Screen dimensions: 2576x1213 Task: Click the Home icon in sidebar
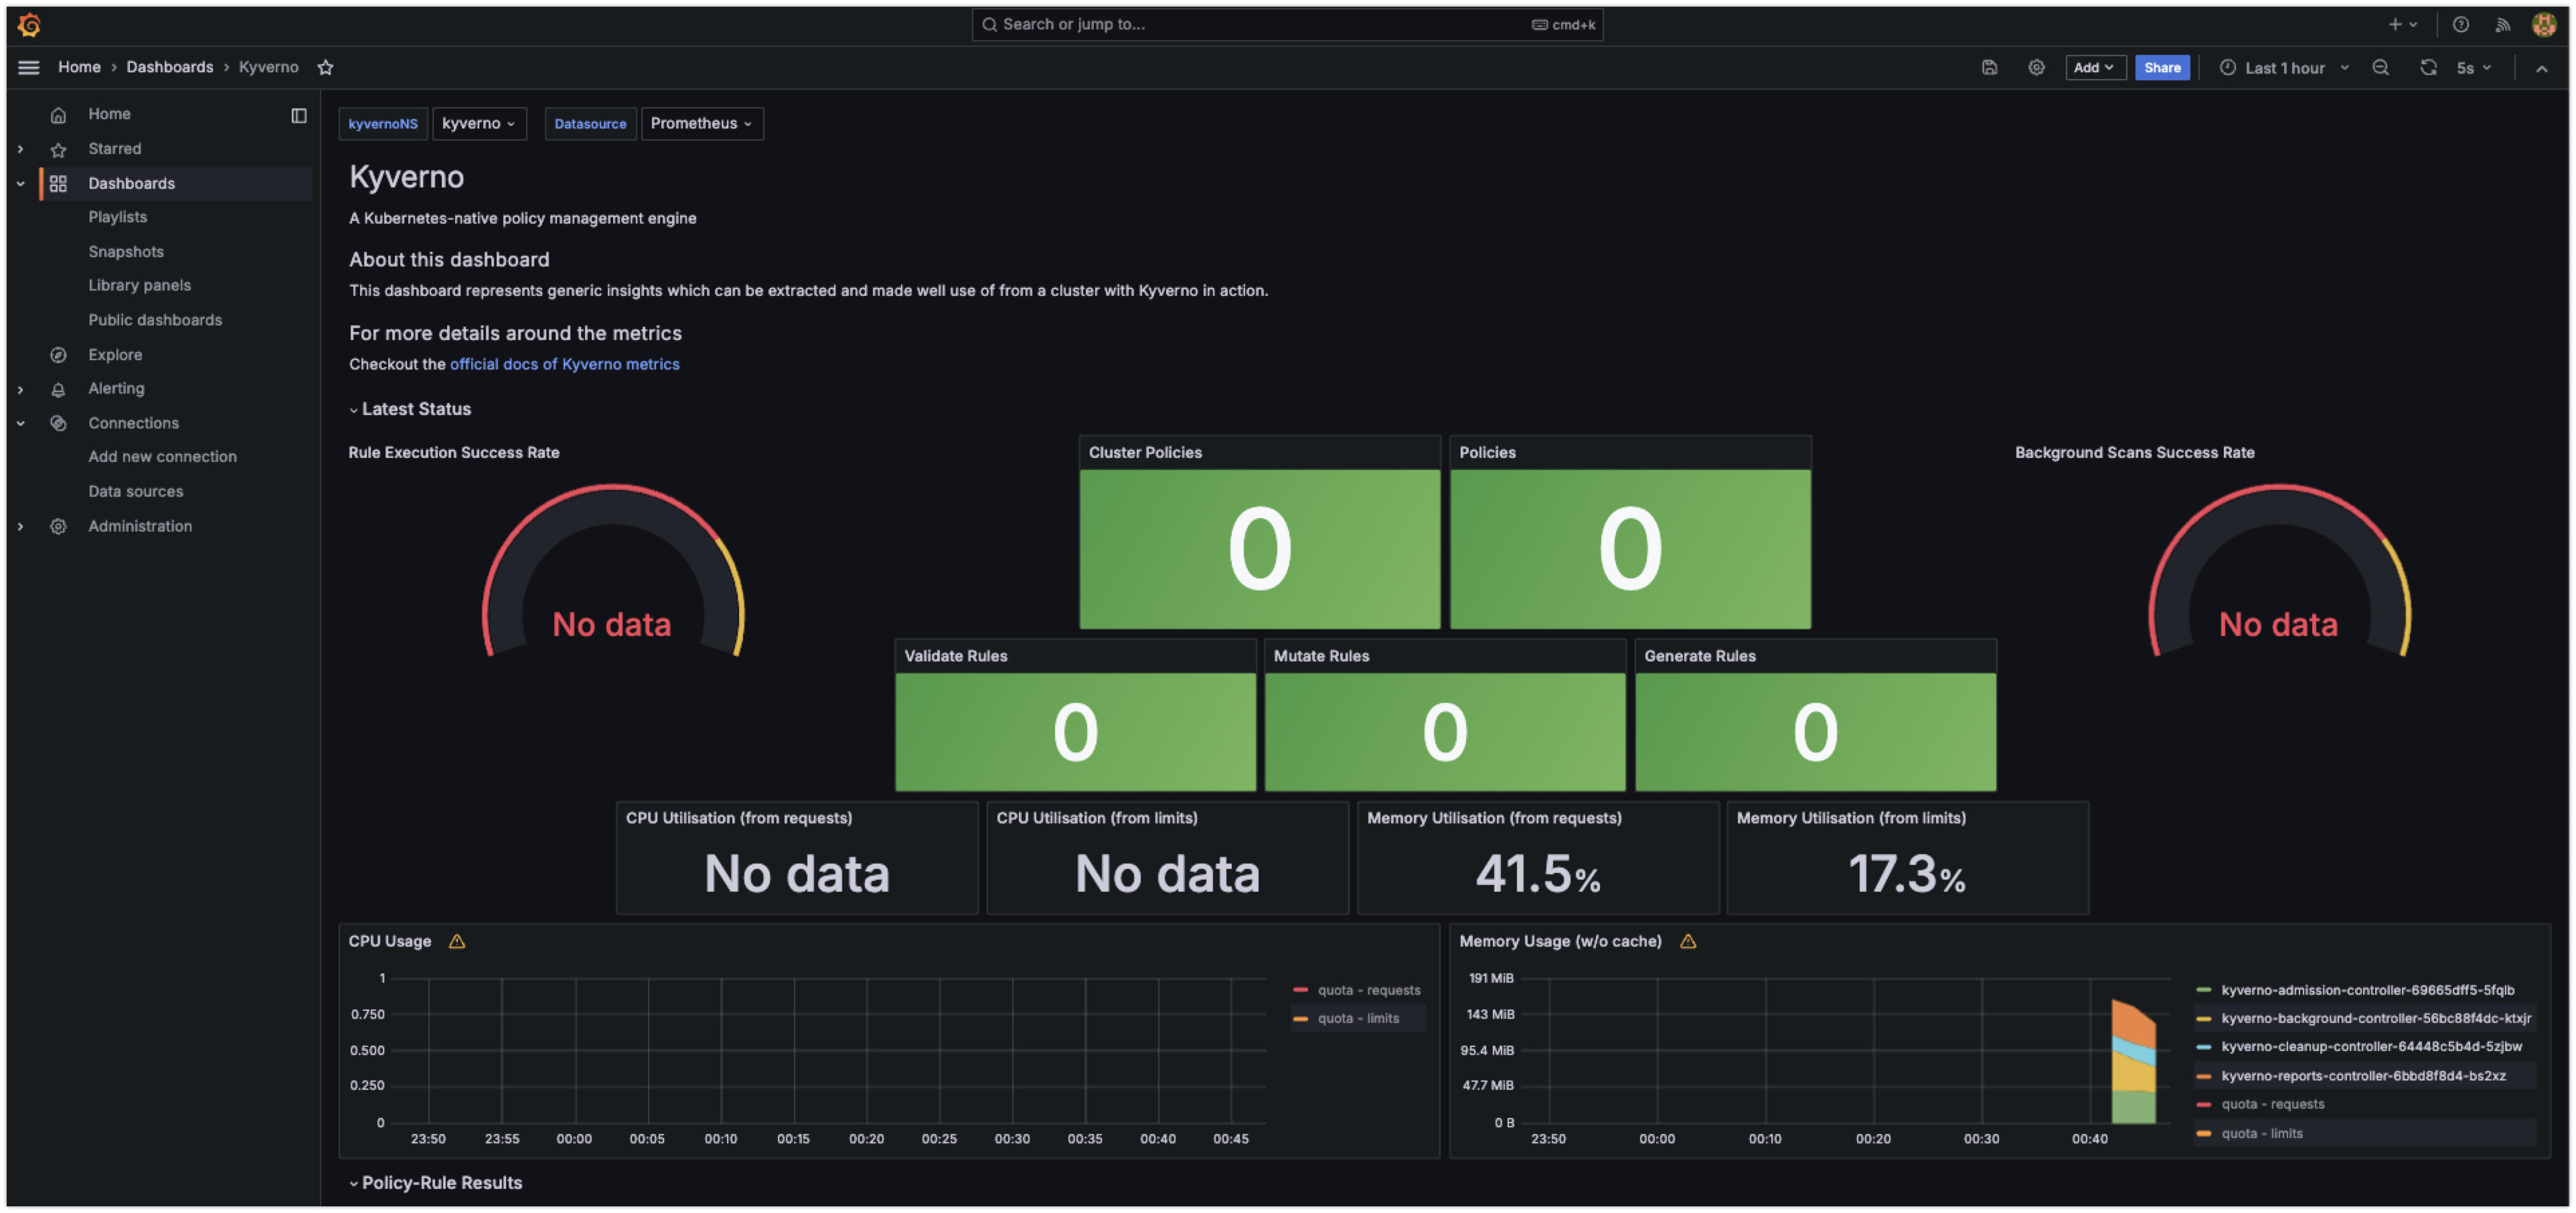pyautogui.click(x=58, y=115)
